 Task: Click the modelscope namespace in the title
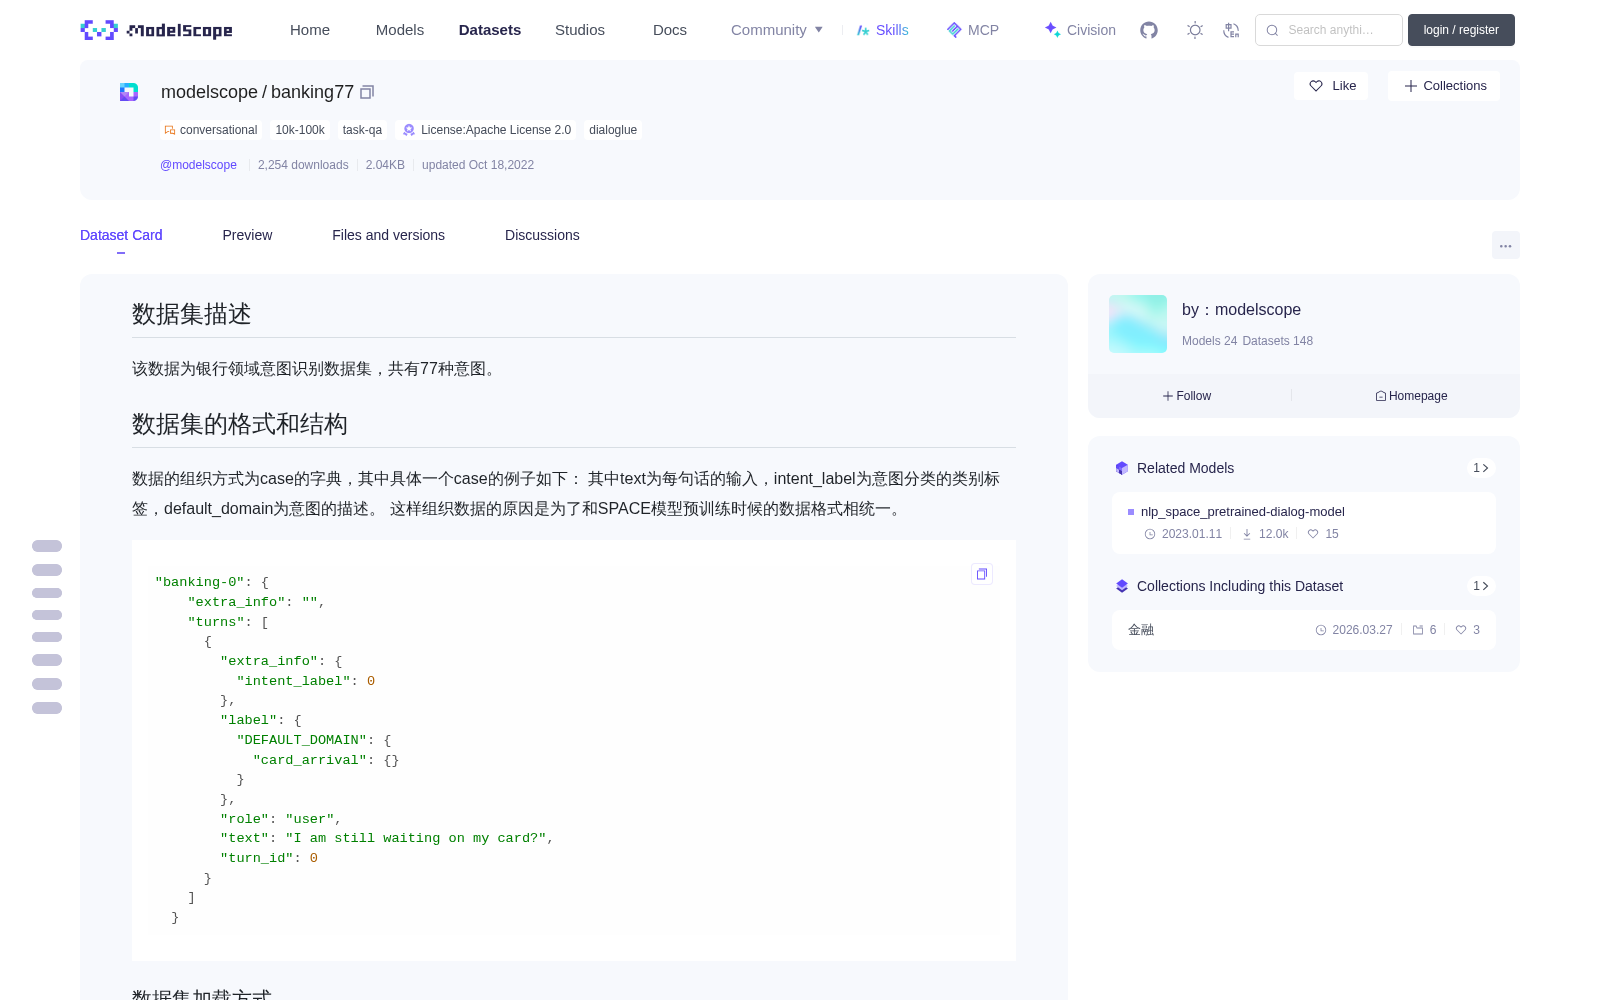(x=209, y=92)
